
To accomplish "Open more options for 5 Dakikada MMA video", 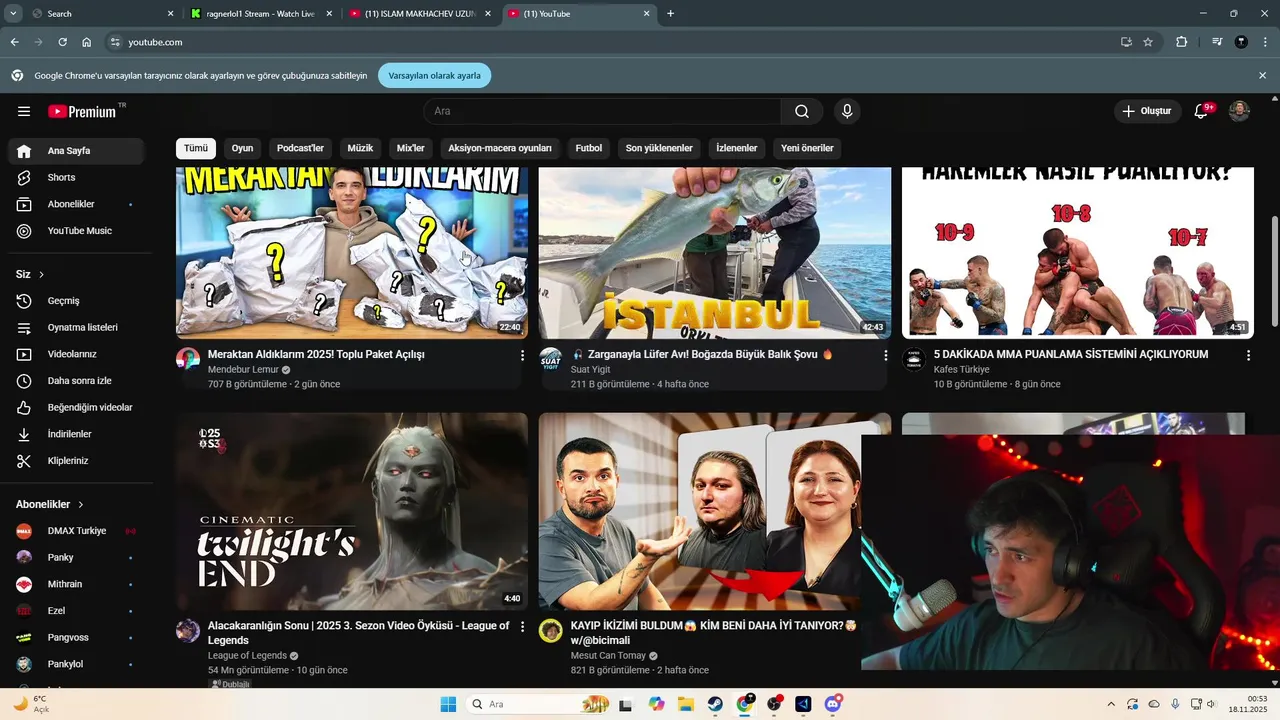I will 1248,355.
